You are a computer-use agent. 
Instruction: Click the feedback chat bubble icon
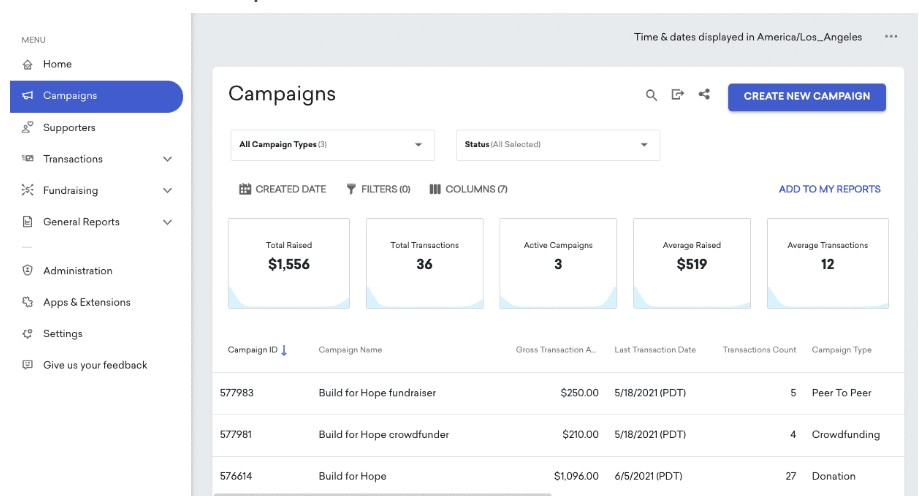tap(28, 365)
